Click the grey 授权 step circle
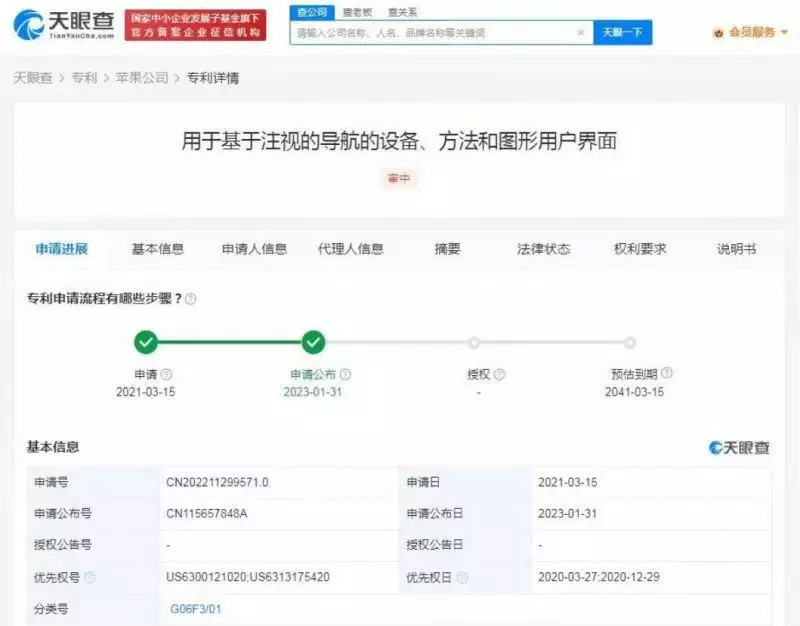This screenshot has height=626, width=800. tap(474, 343)
